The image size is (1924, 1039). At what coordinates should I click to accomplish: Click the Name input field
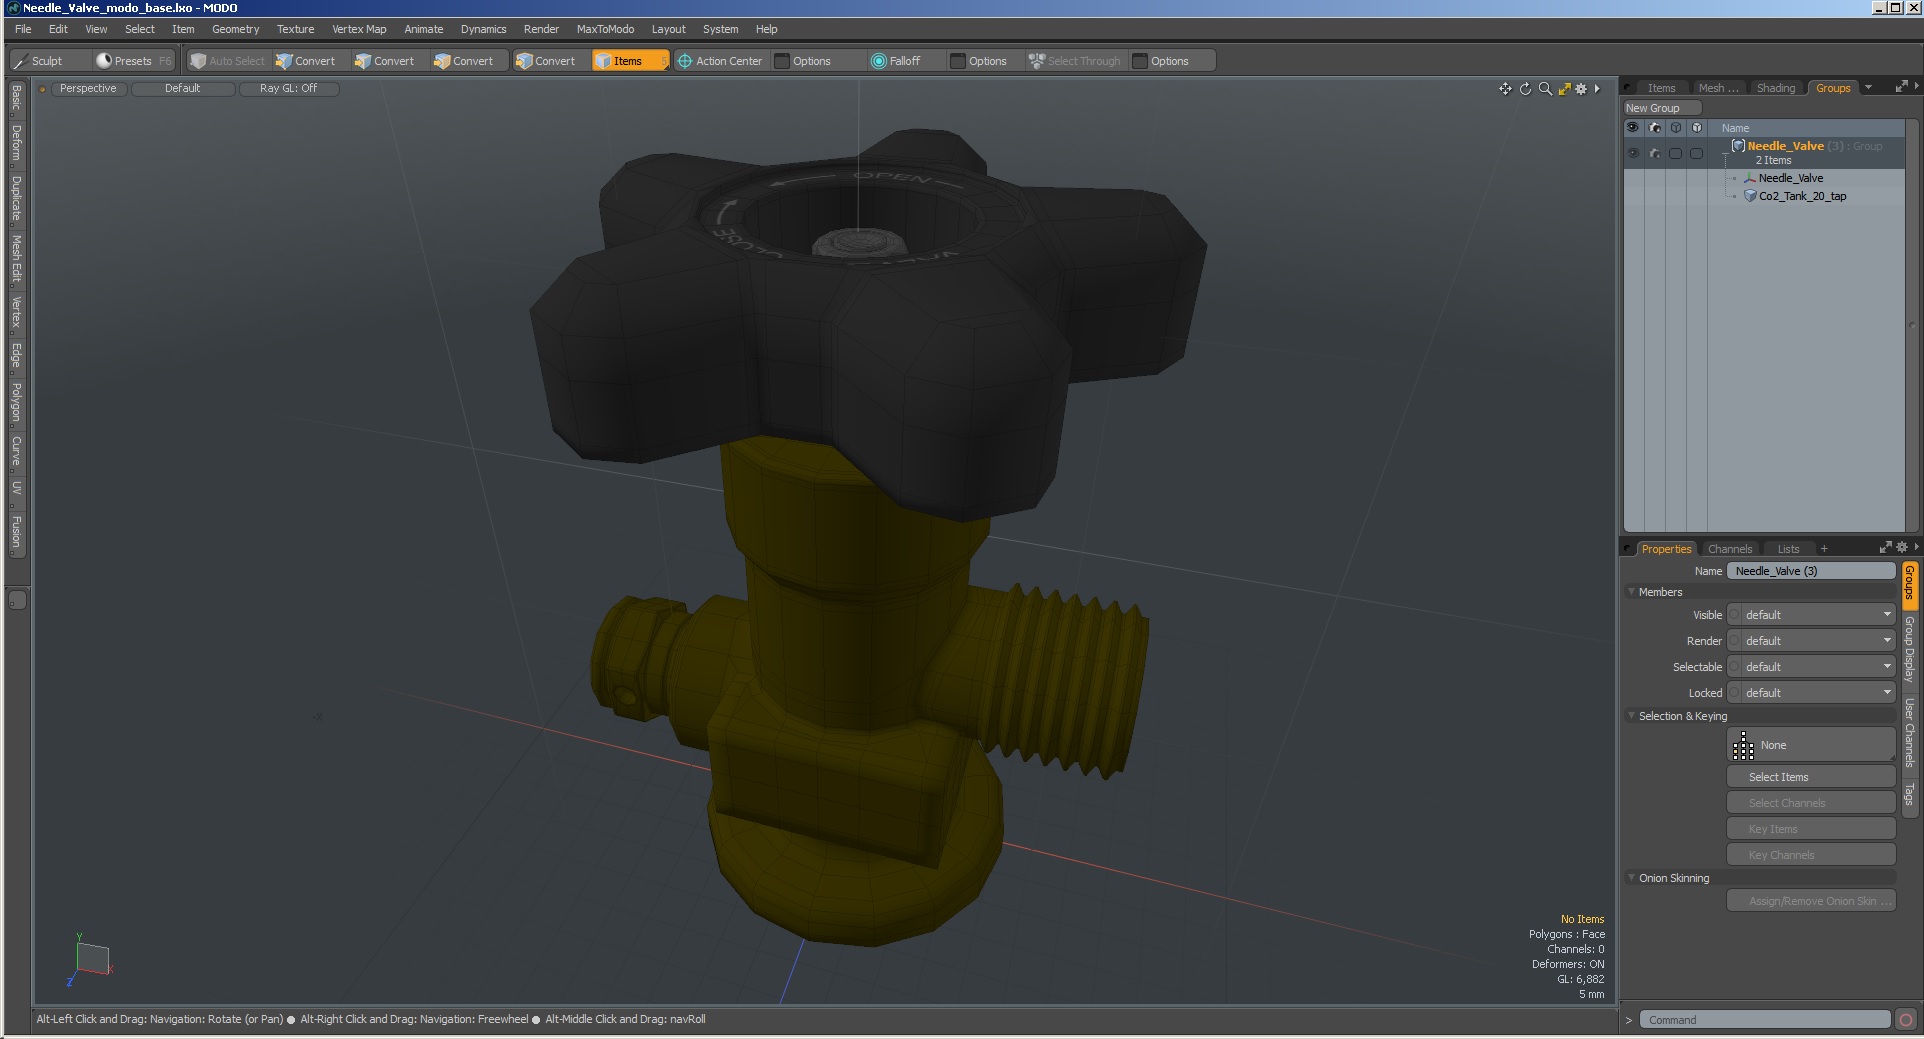pos(1811,571)
